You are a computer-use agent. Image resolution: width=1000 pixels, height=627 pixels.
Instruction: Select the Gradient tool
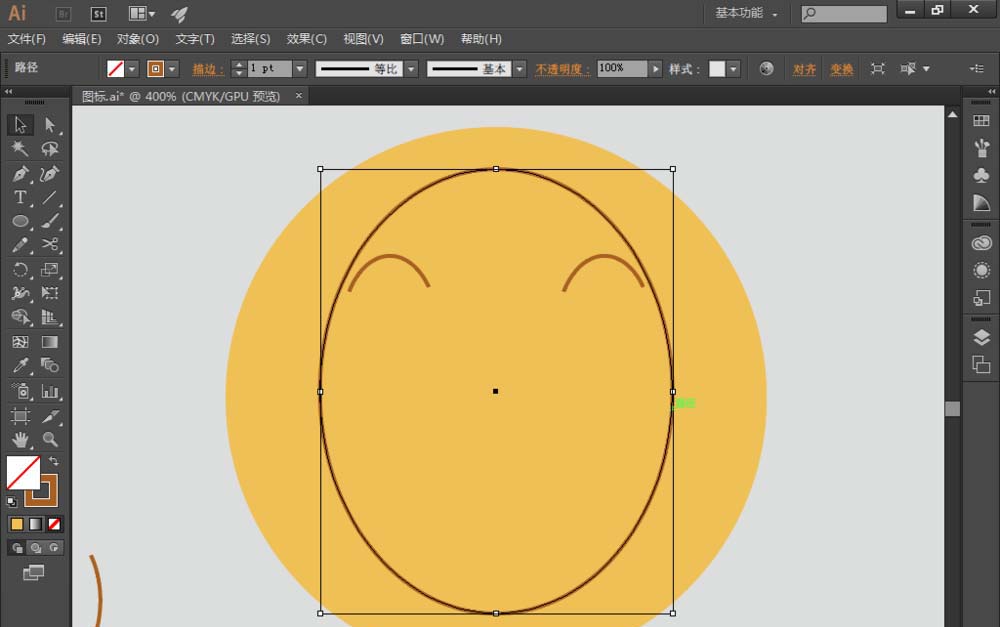pos(50,342)
